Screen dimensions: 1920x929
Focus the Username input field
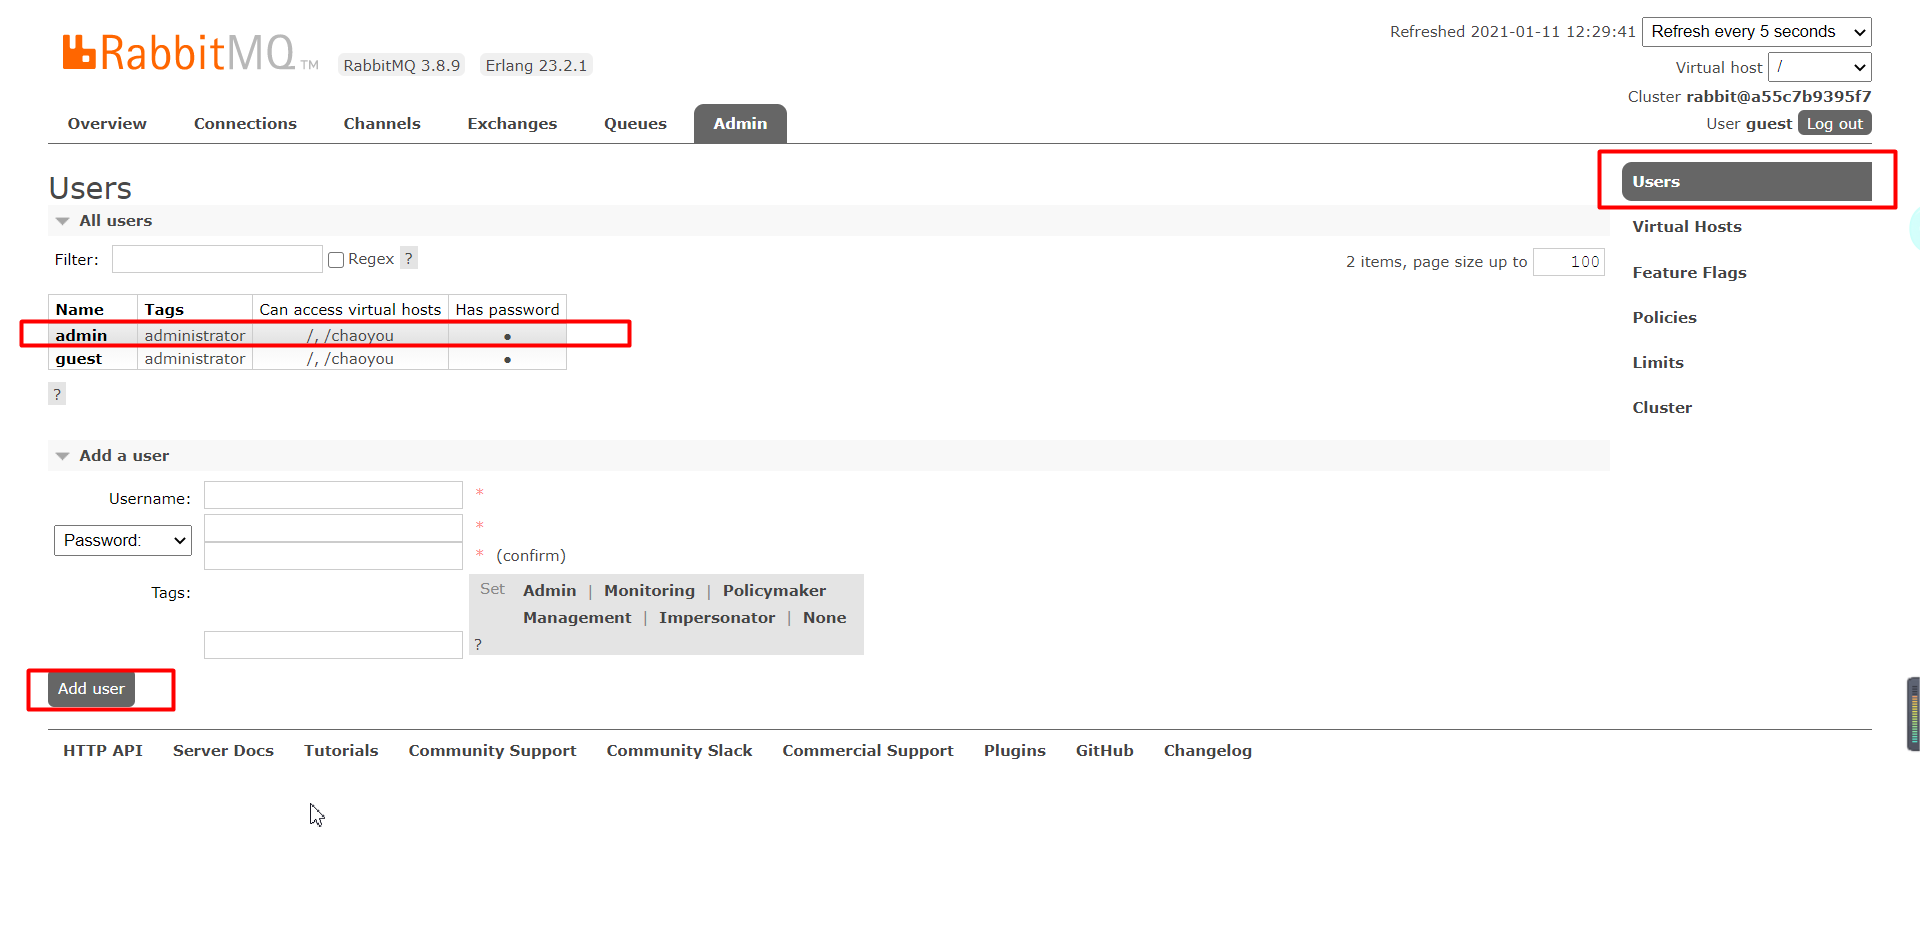pyautogui.click(x=333, y=495)
